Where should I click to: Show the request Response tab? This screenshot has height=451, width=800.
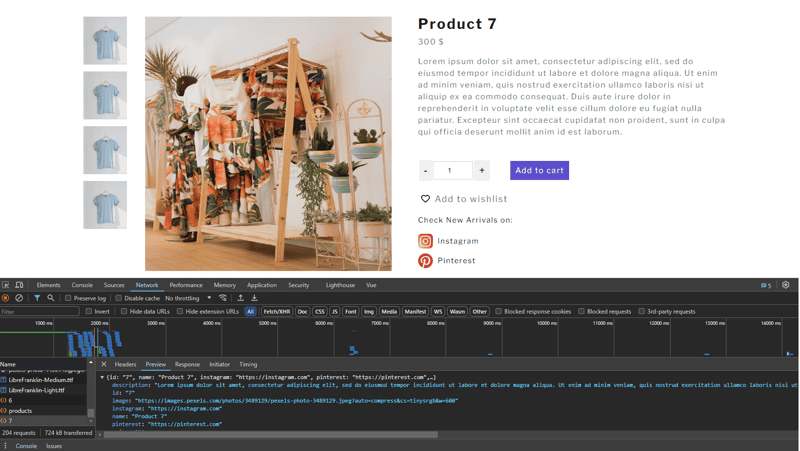point(187,364)
